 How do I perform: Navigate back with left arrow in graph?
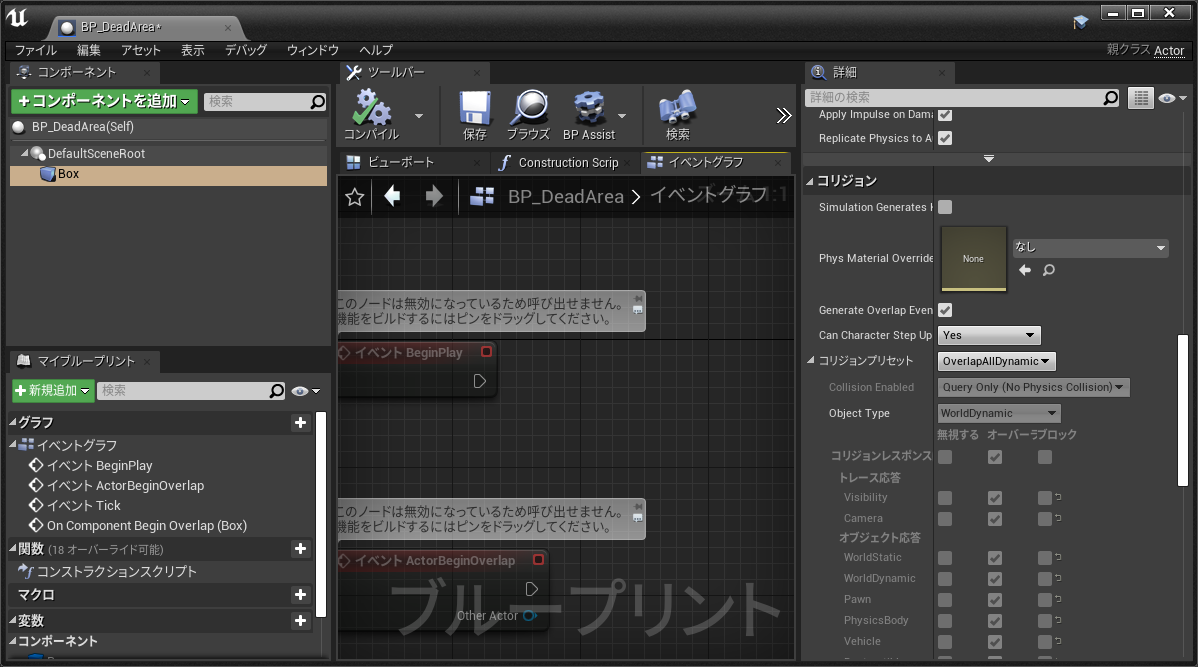[x=392, y=196]
